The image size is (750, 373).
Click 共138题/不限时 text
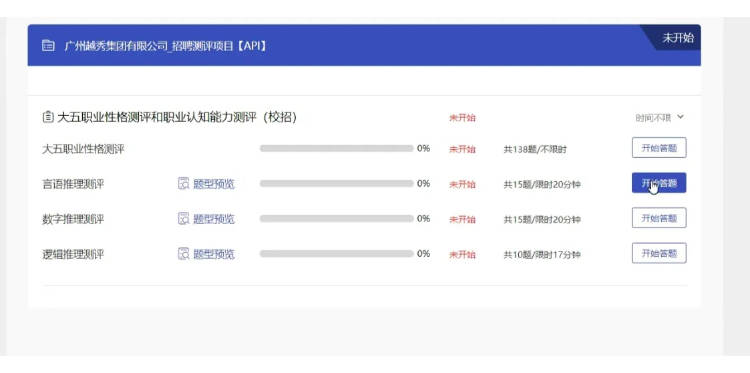pos(535,150)
